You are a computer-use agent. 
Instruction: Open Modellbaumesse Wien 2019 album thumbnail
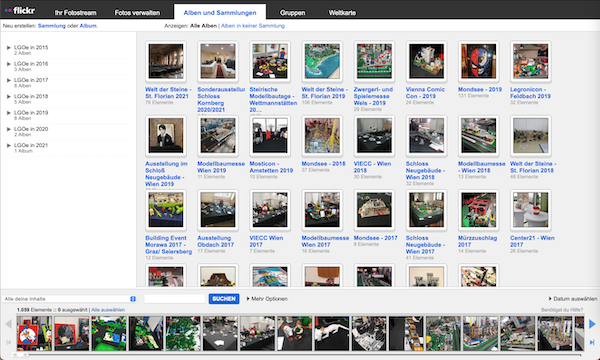coord(218,135)
